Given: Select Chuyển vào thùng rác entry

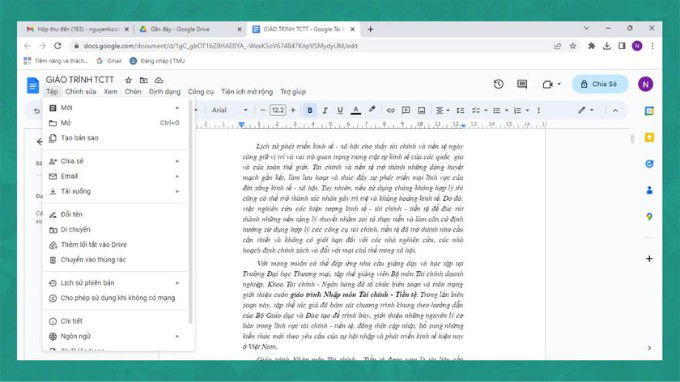Looking at the screenshot, I should [x=115, y=260].
